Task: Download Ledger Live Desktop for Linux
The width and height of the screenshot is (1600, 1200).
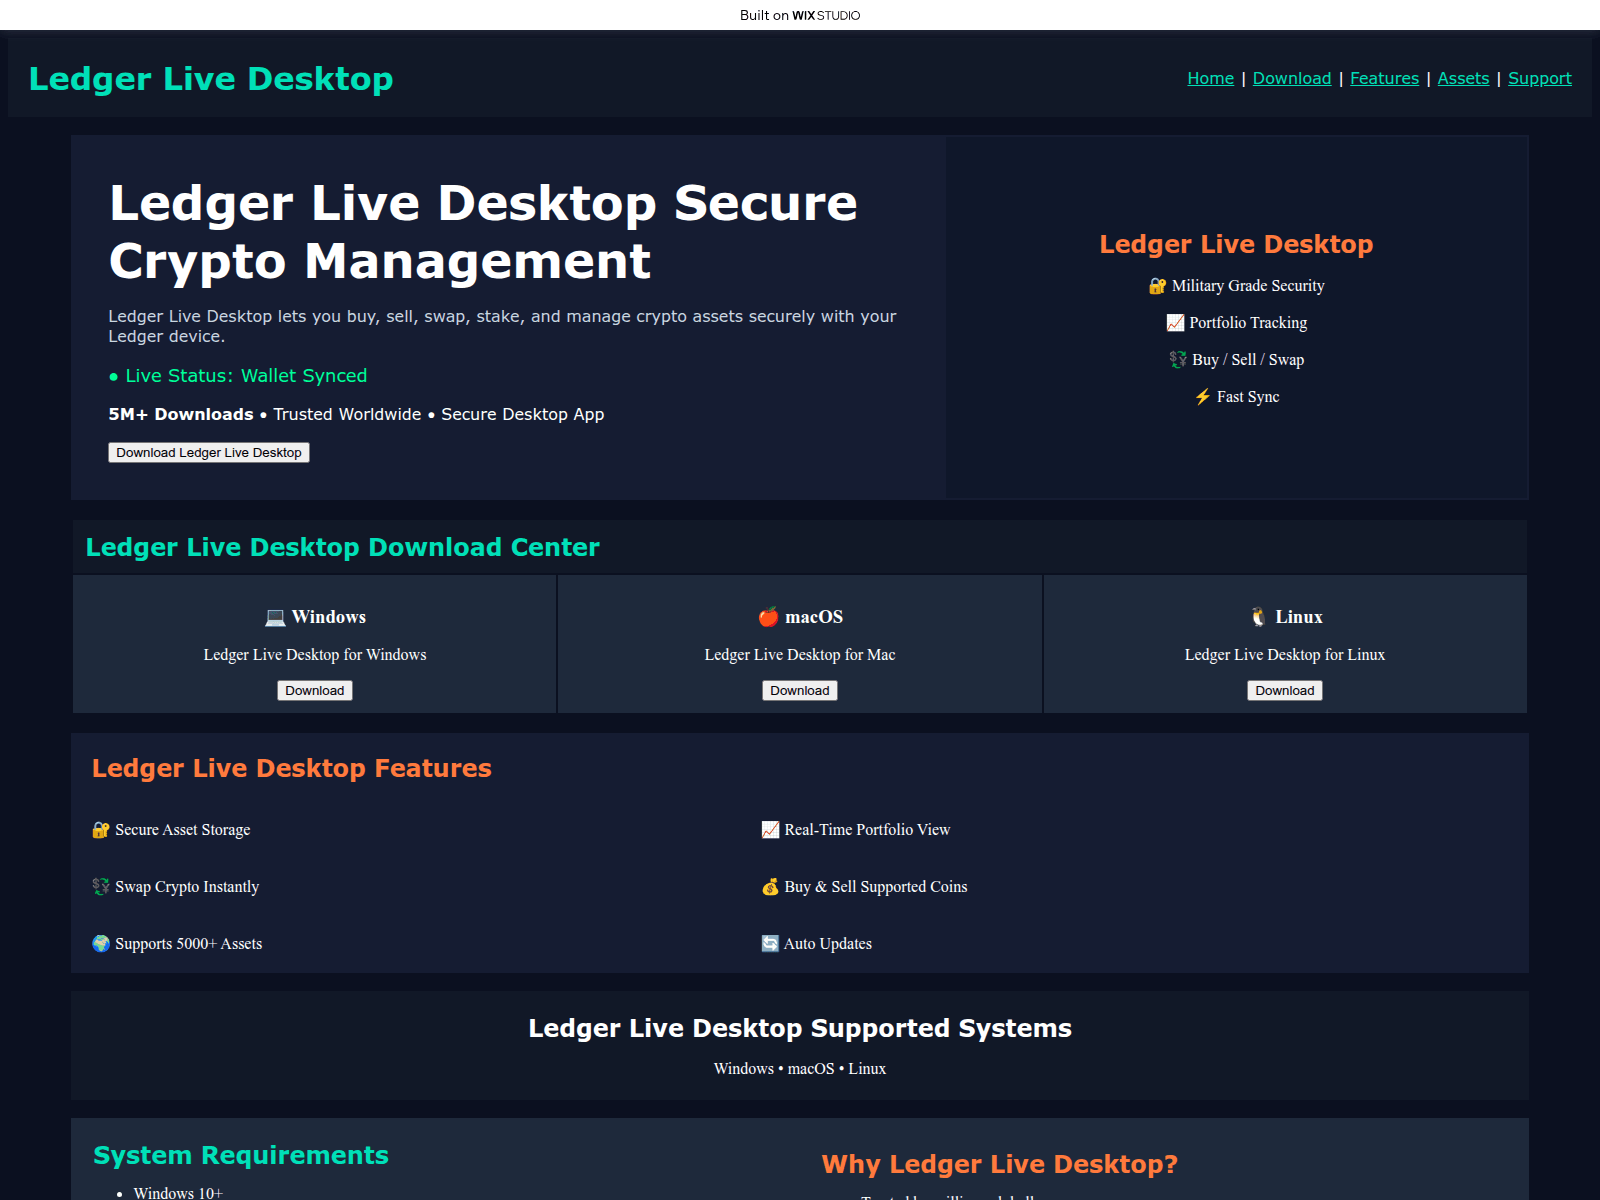Action: 1285,691
